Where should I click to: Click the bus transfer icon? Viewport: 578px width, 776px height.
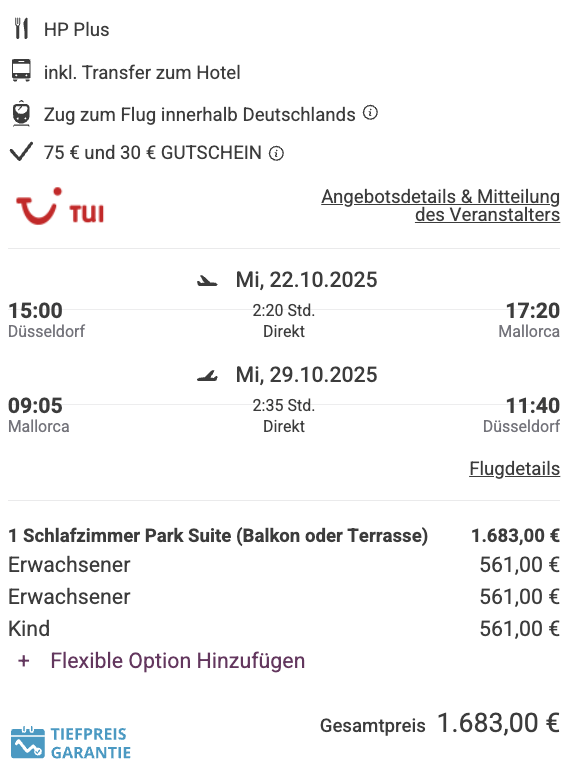coord(21,71)
